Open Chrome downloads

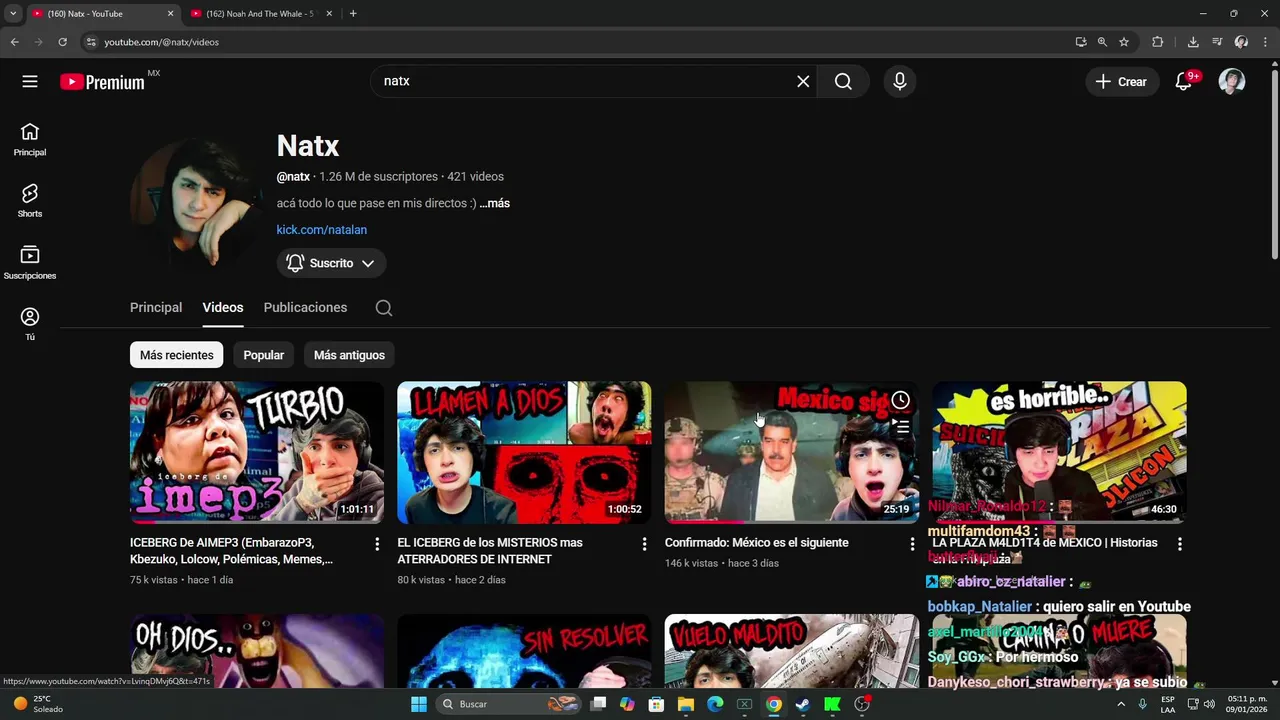tap(1193, 42)
